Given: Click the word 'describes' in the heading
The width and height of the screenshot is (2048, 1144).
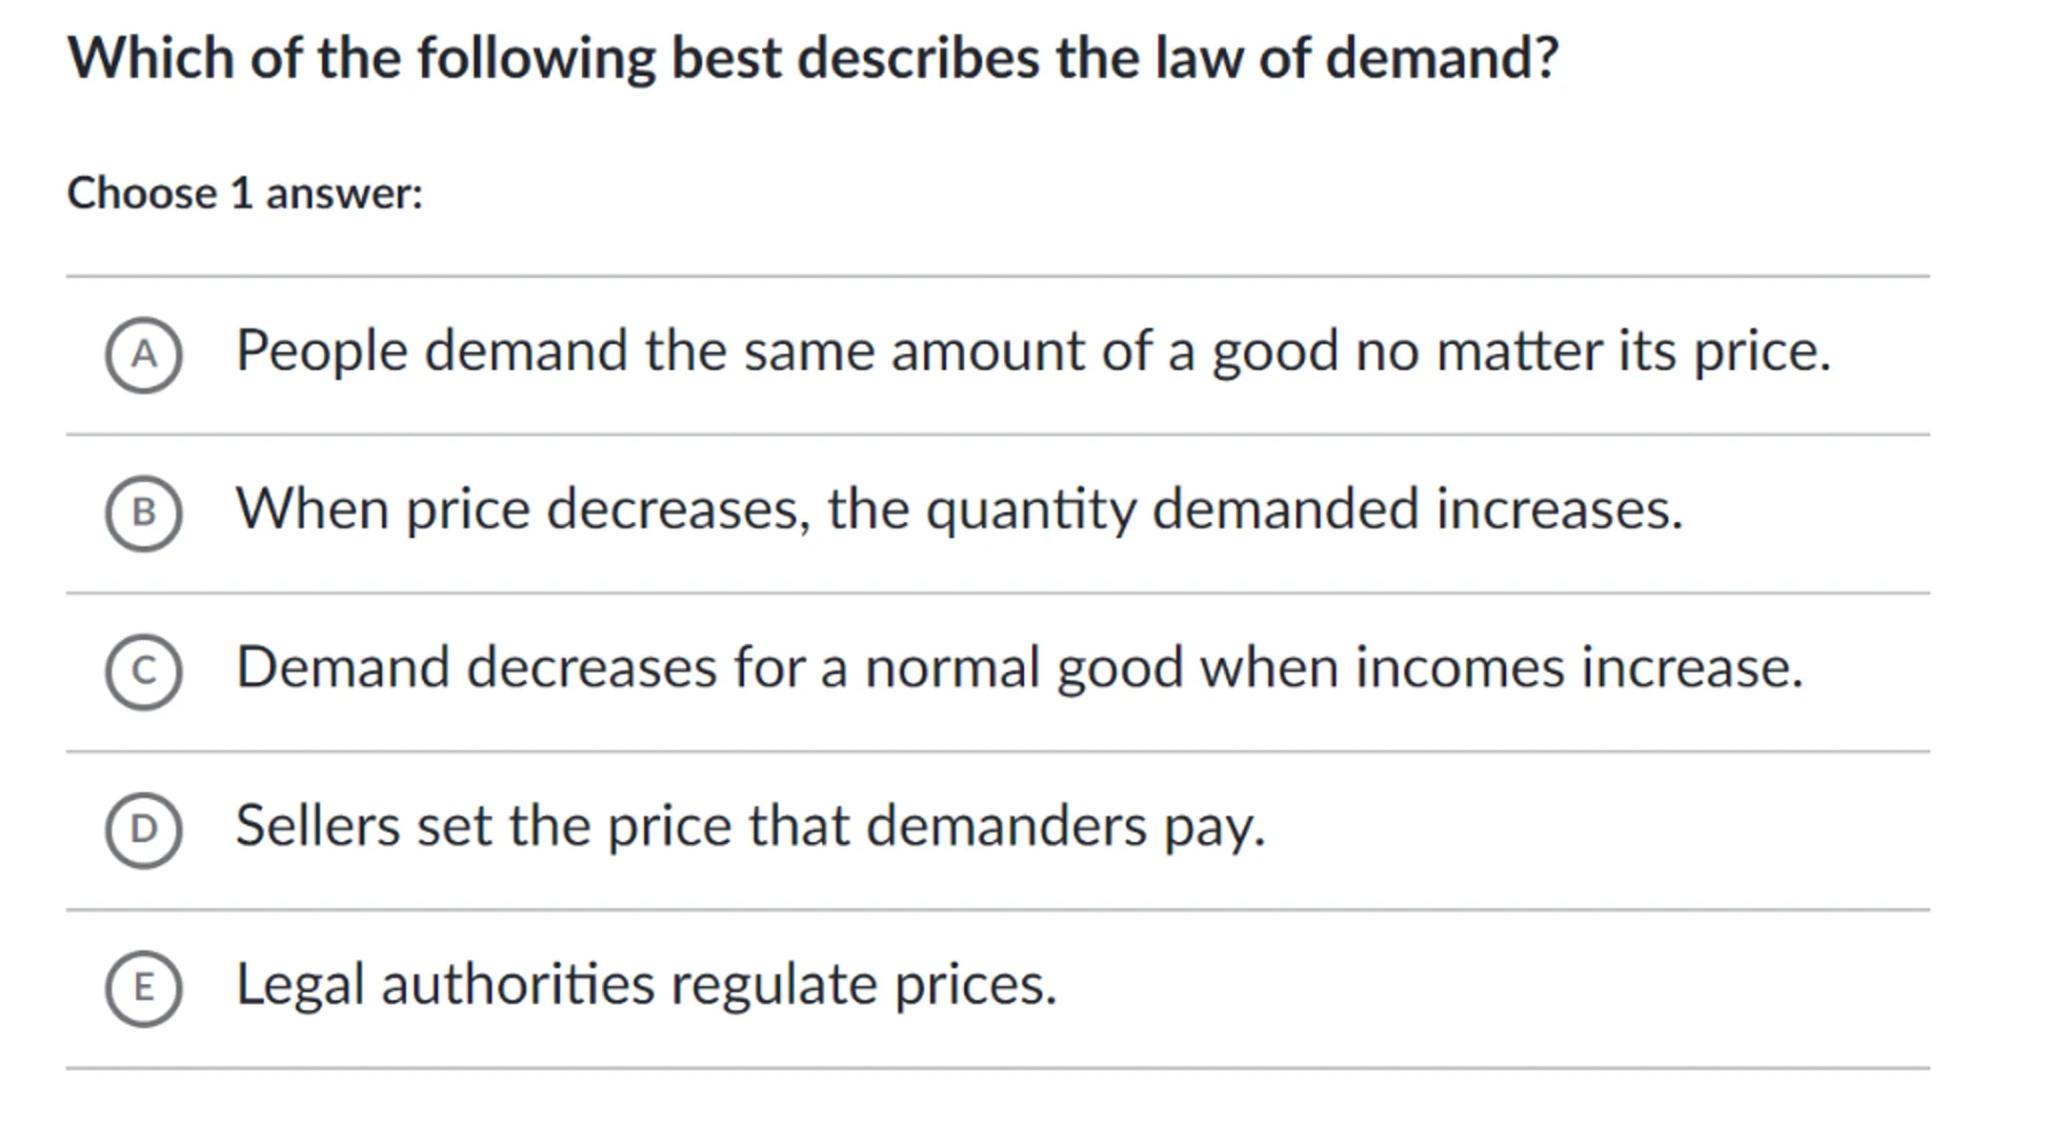Looking at the screenshot, I should 918,58.
